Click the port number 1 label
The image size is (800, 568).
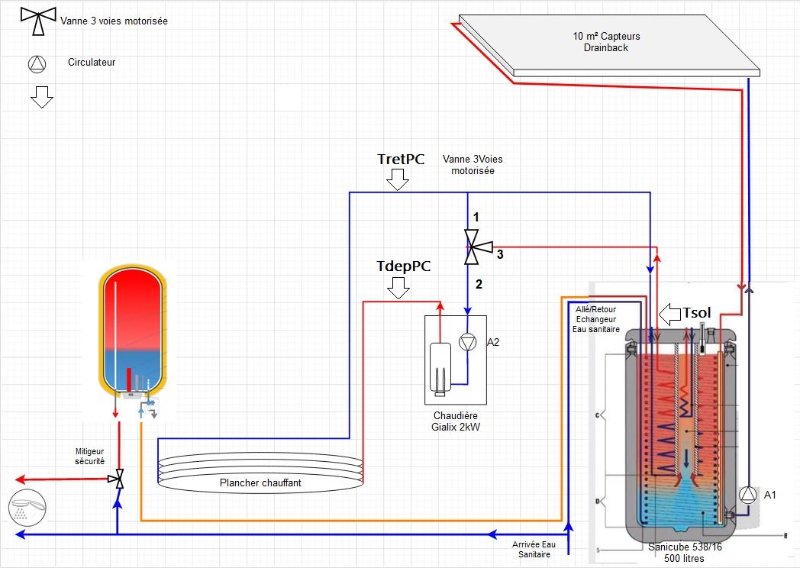pyautogui.click(x=476, y=218)
